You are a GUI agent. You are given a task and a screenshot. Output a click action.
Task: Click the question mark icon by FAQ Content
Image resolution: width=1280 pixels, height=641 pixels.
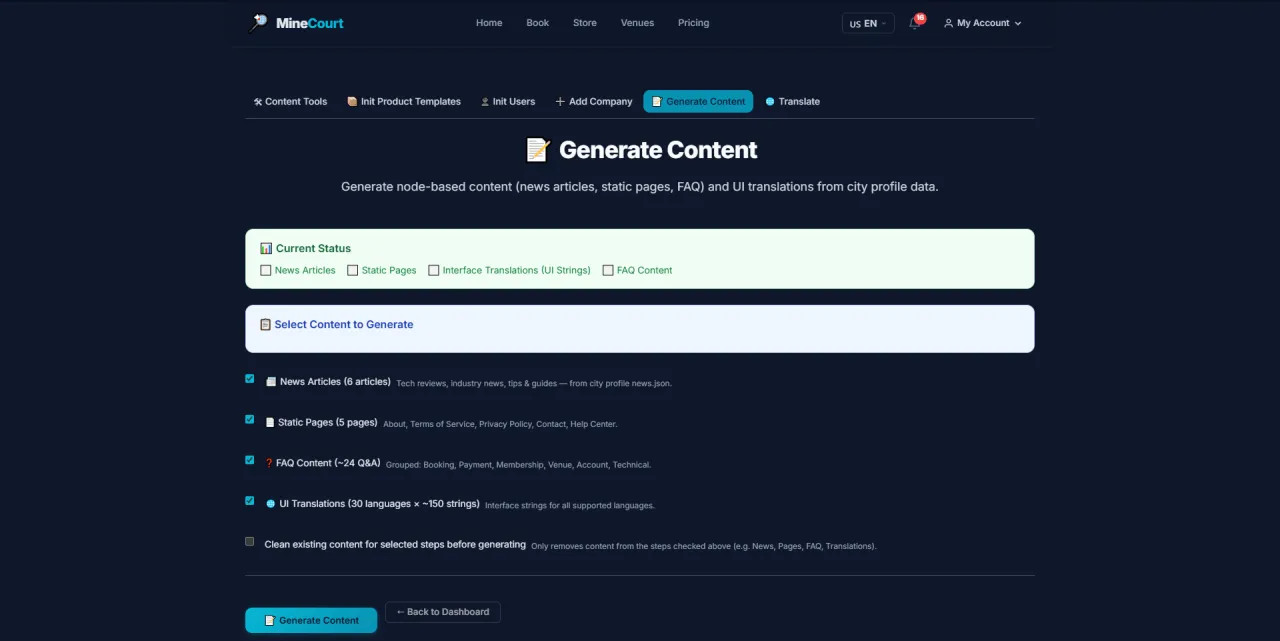[269, 463]
